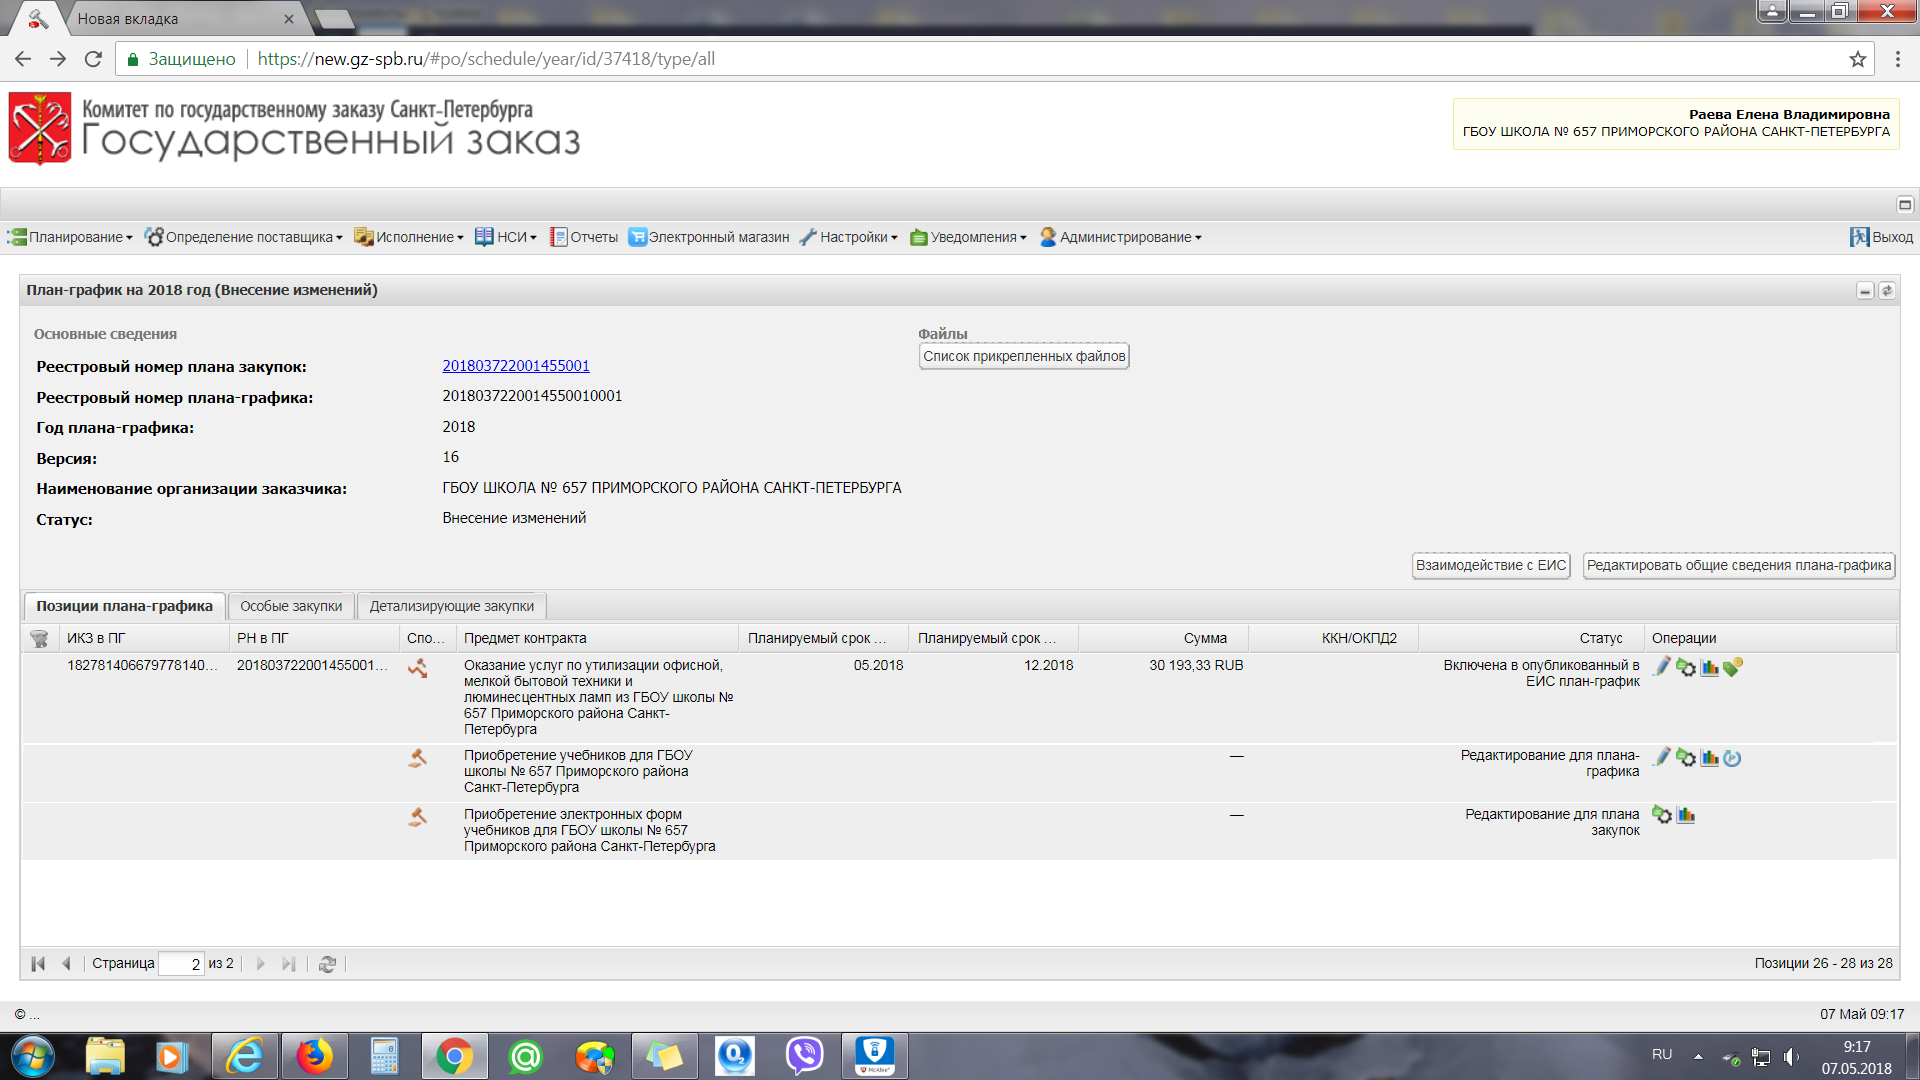
Task: Click the page number input field
Action: coord(182,964)
